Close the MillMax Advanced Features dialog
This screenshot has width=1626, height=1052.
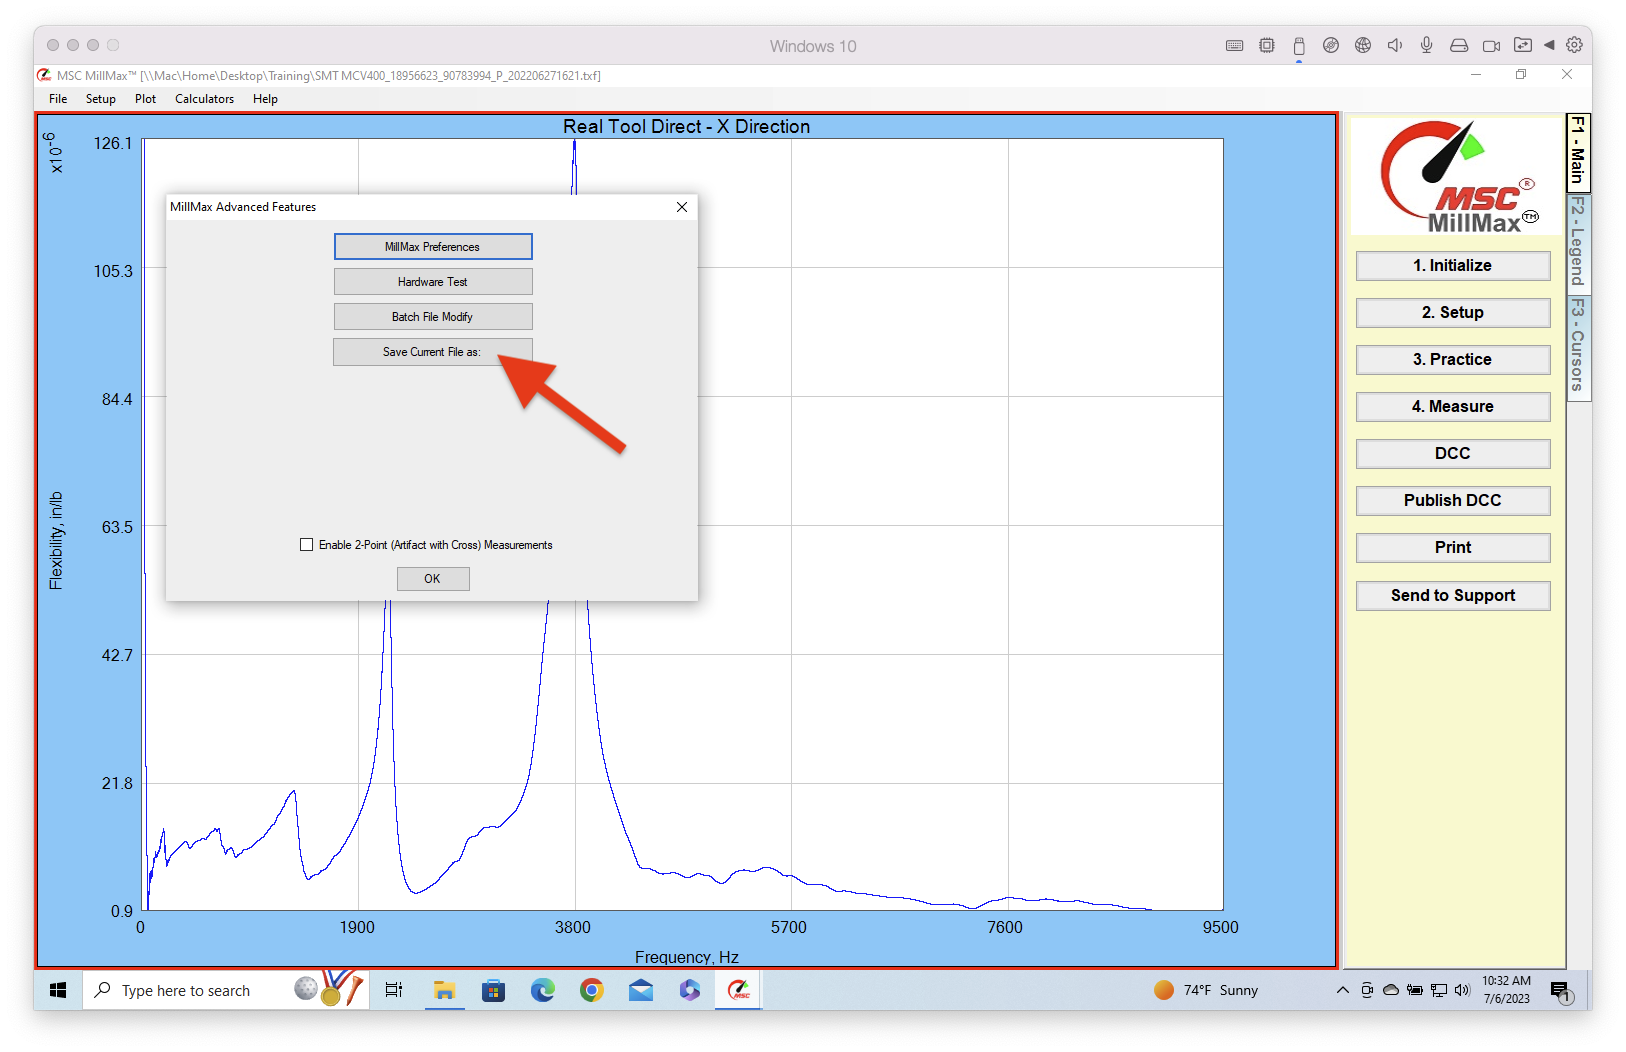coord(682,207)
